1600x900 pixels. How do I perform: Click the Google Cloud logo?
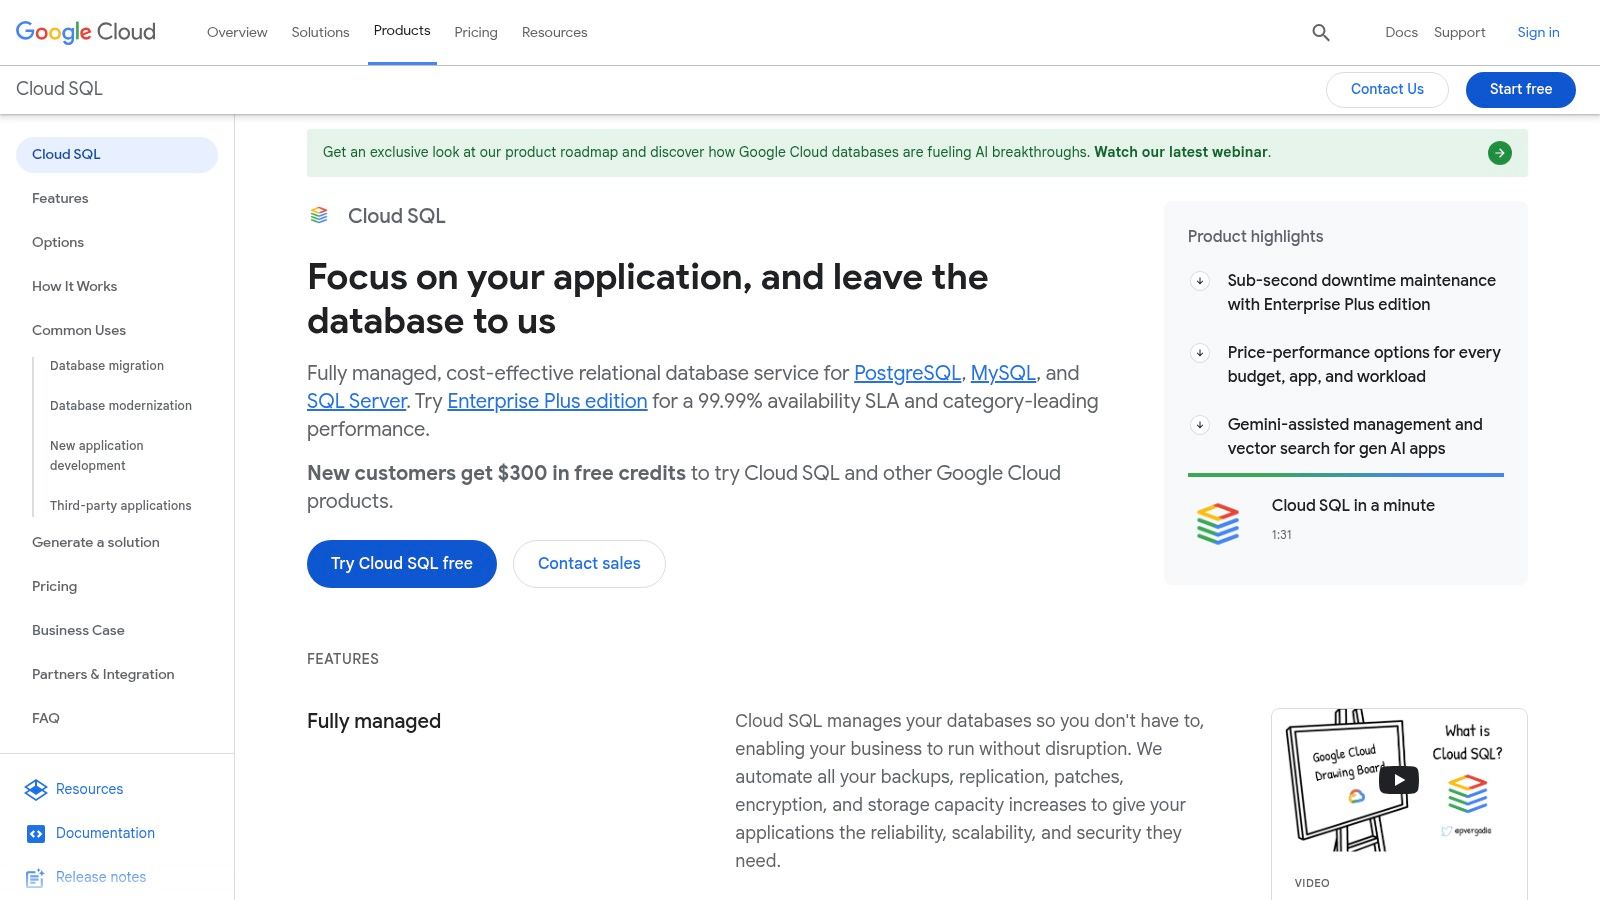pyautogui.click(x=86, y=32)
